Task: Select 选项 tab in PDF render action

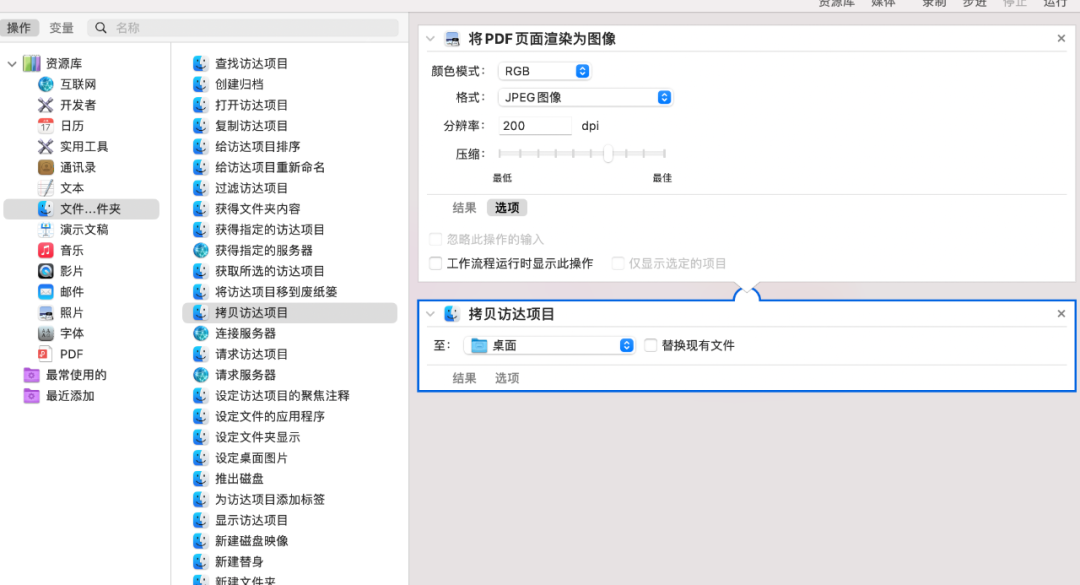Action: [507, 207]
